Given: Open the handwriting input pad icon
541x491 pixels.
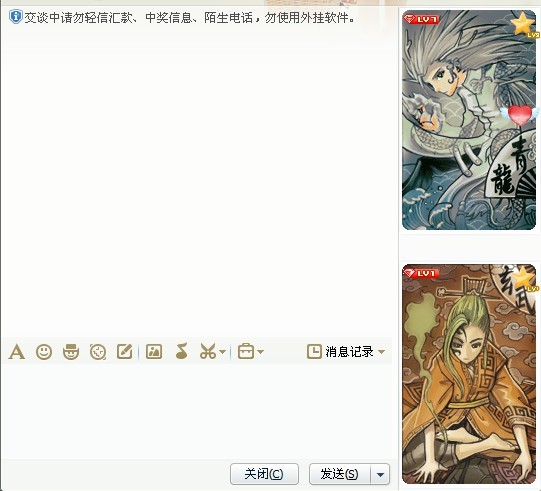Looking at the screenshot, I should coord(125,352).
